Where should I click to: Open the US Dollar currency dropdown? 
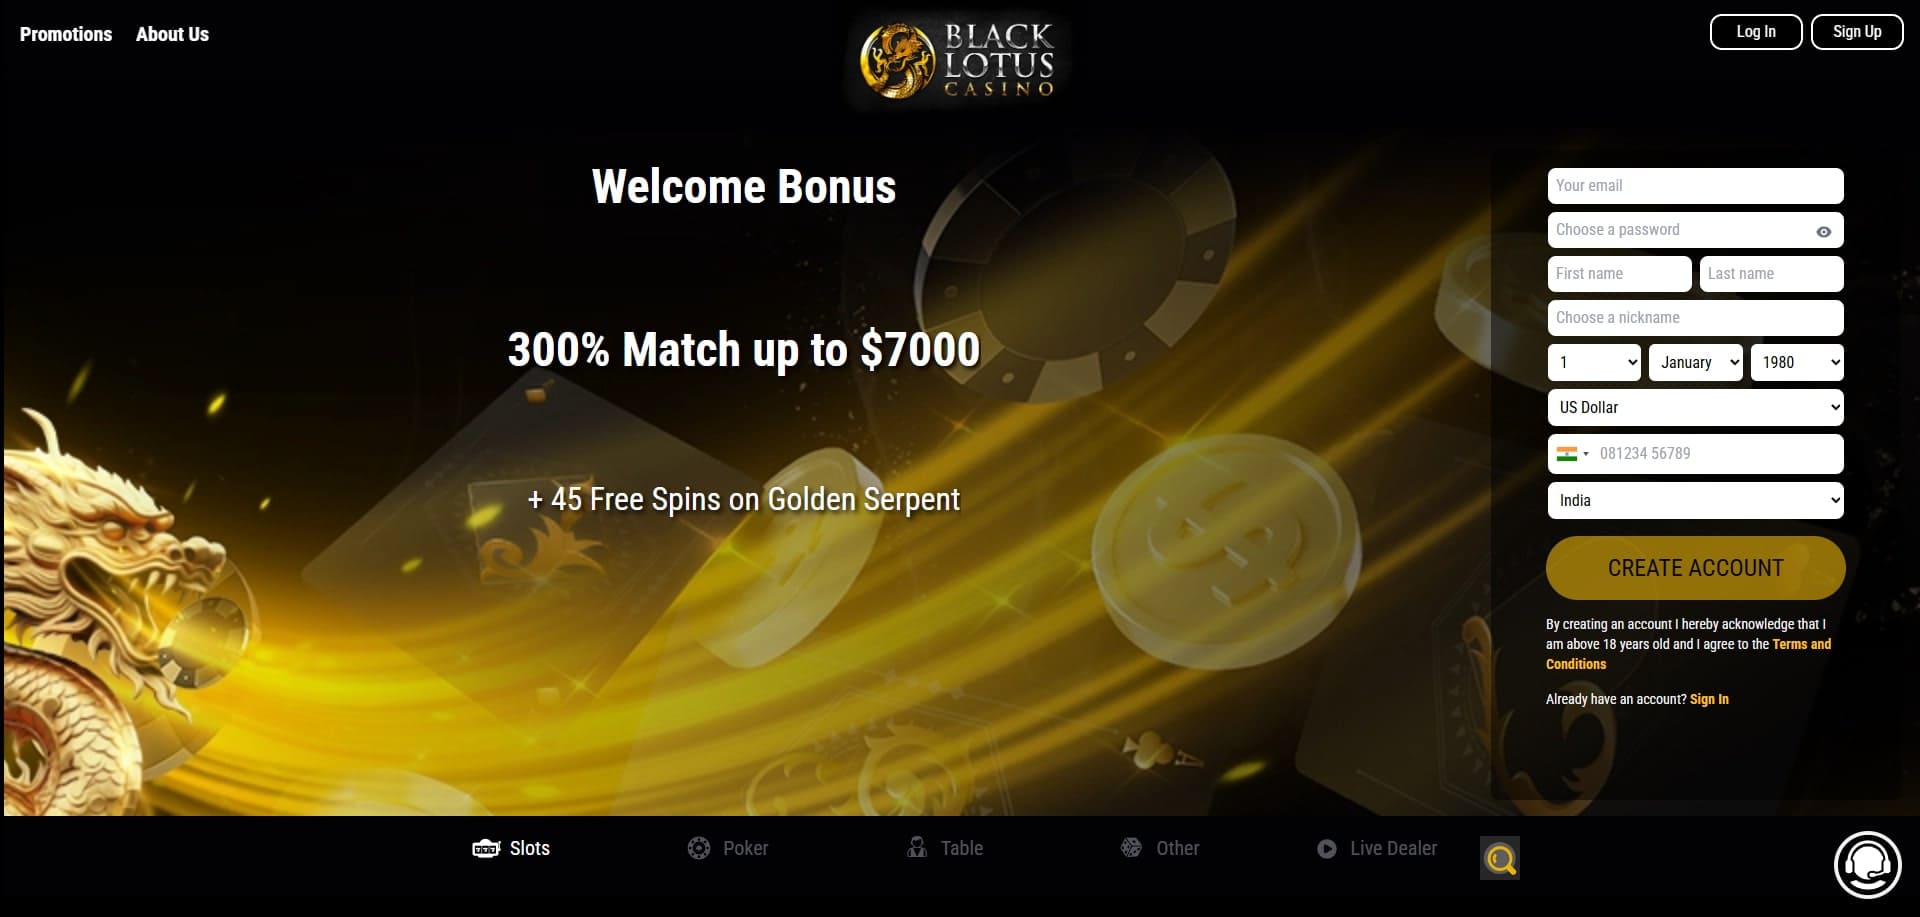(x=1696, y=407)
